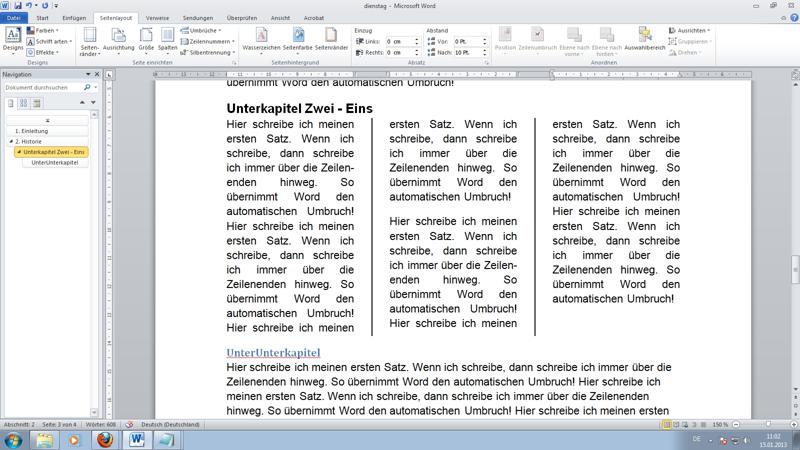The image size is (800, 450).
Task: Open the Silbentrennung hyphenation dropdown
Action: 210,52
